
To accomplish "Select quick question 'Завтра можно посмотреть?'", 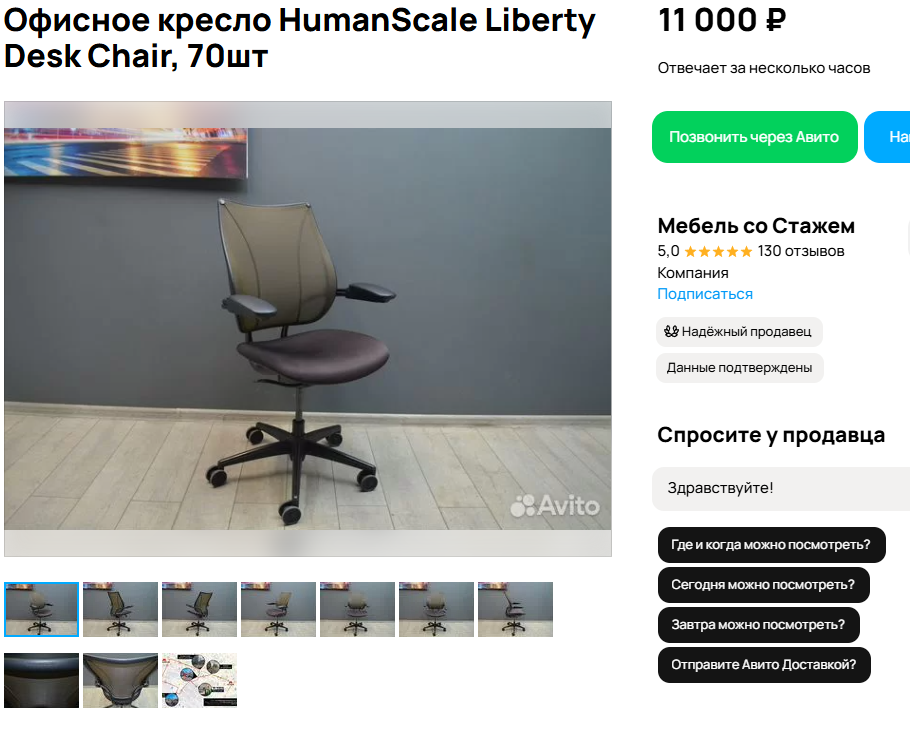I will [758, 625].
